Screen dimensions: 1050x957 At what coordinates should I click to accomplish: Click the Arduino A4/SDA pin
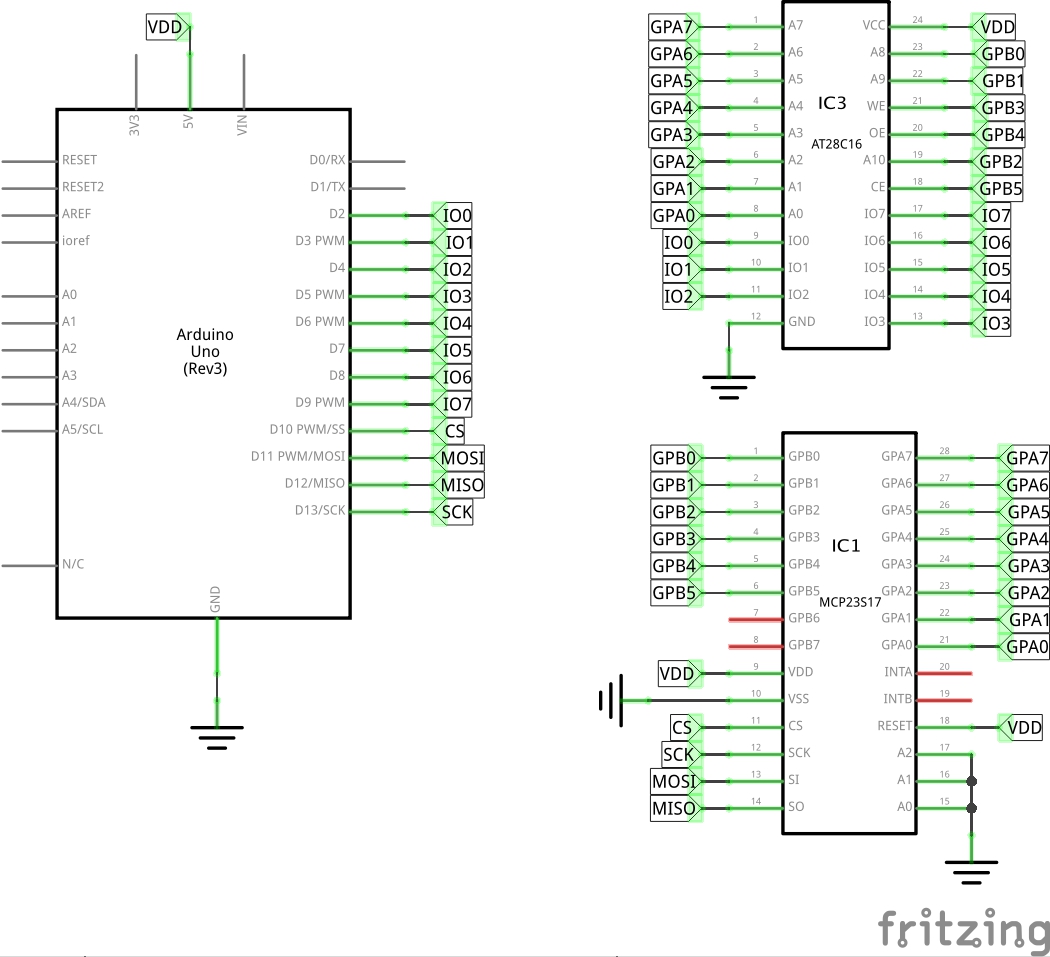pyautogui.click(x=29, y=404)
